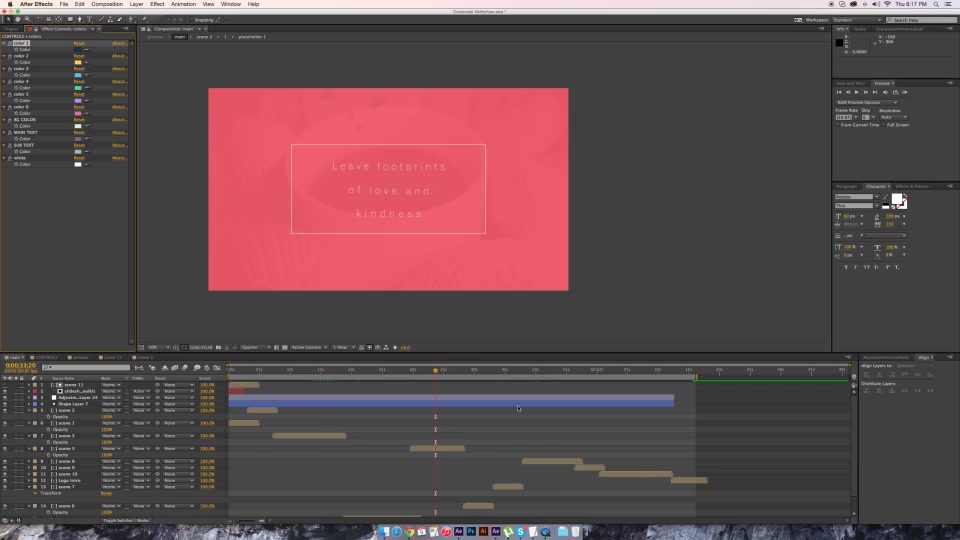Click the color 6 pink swatch
The image size is (960, 540).
pos(78,113)
